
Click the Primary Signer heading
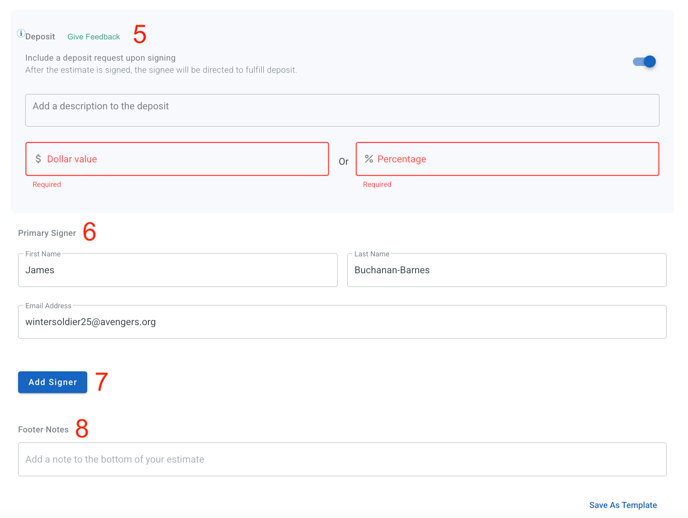47,233
